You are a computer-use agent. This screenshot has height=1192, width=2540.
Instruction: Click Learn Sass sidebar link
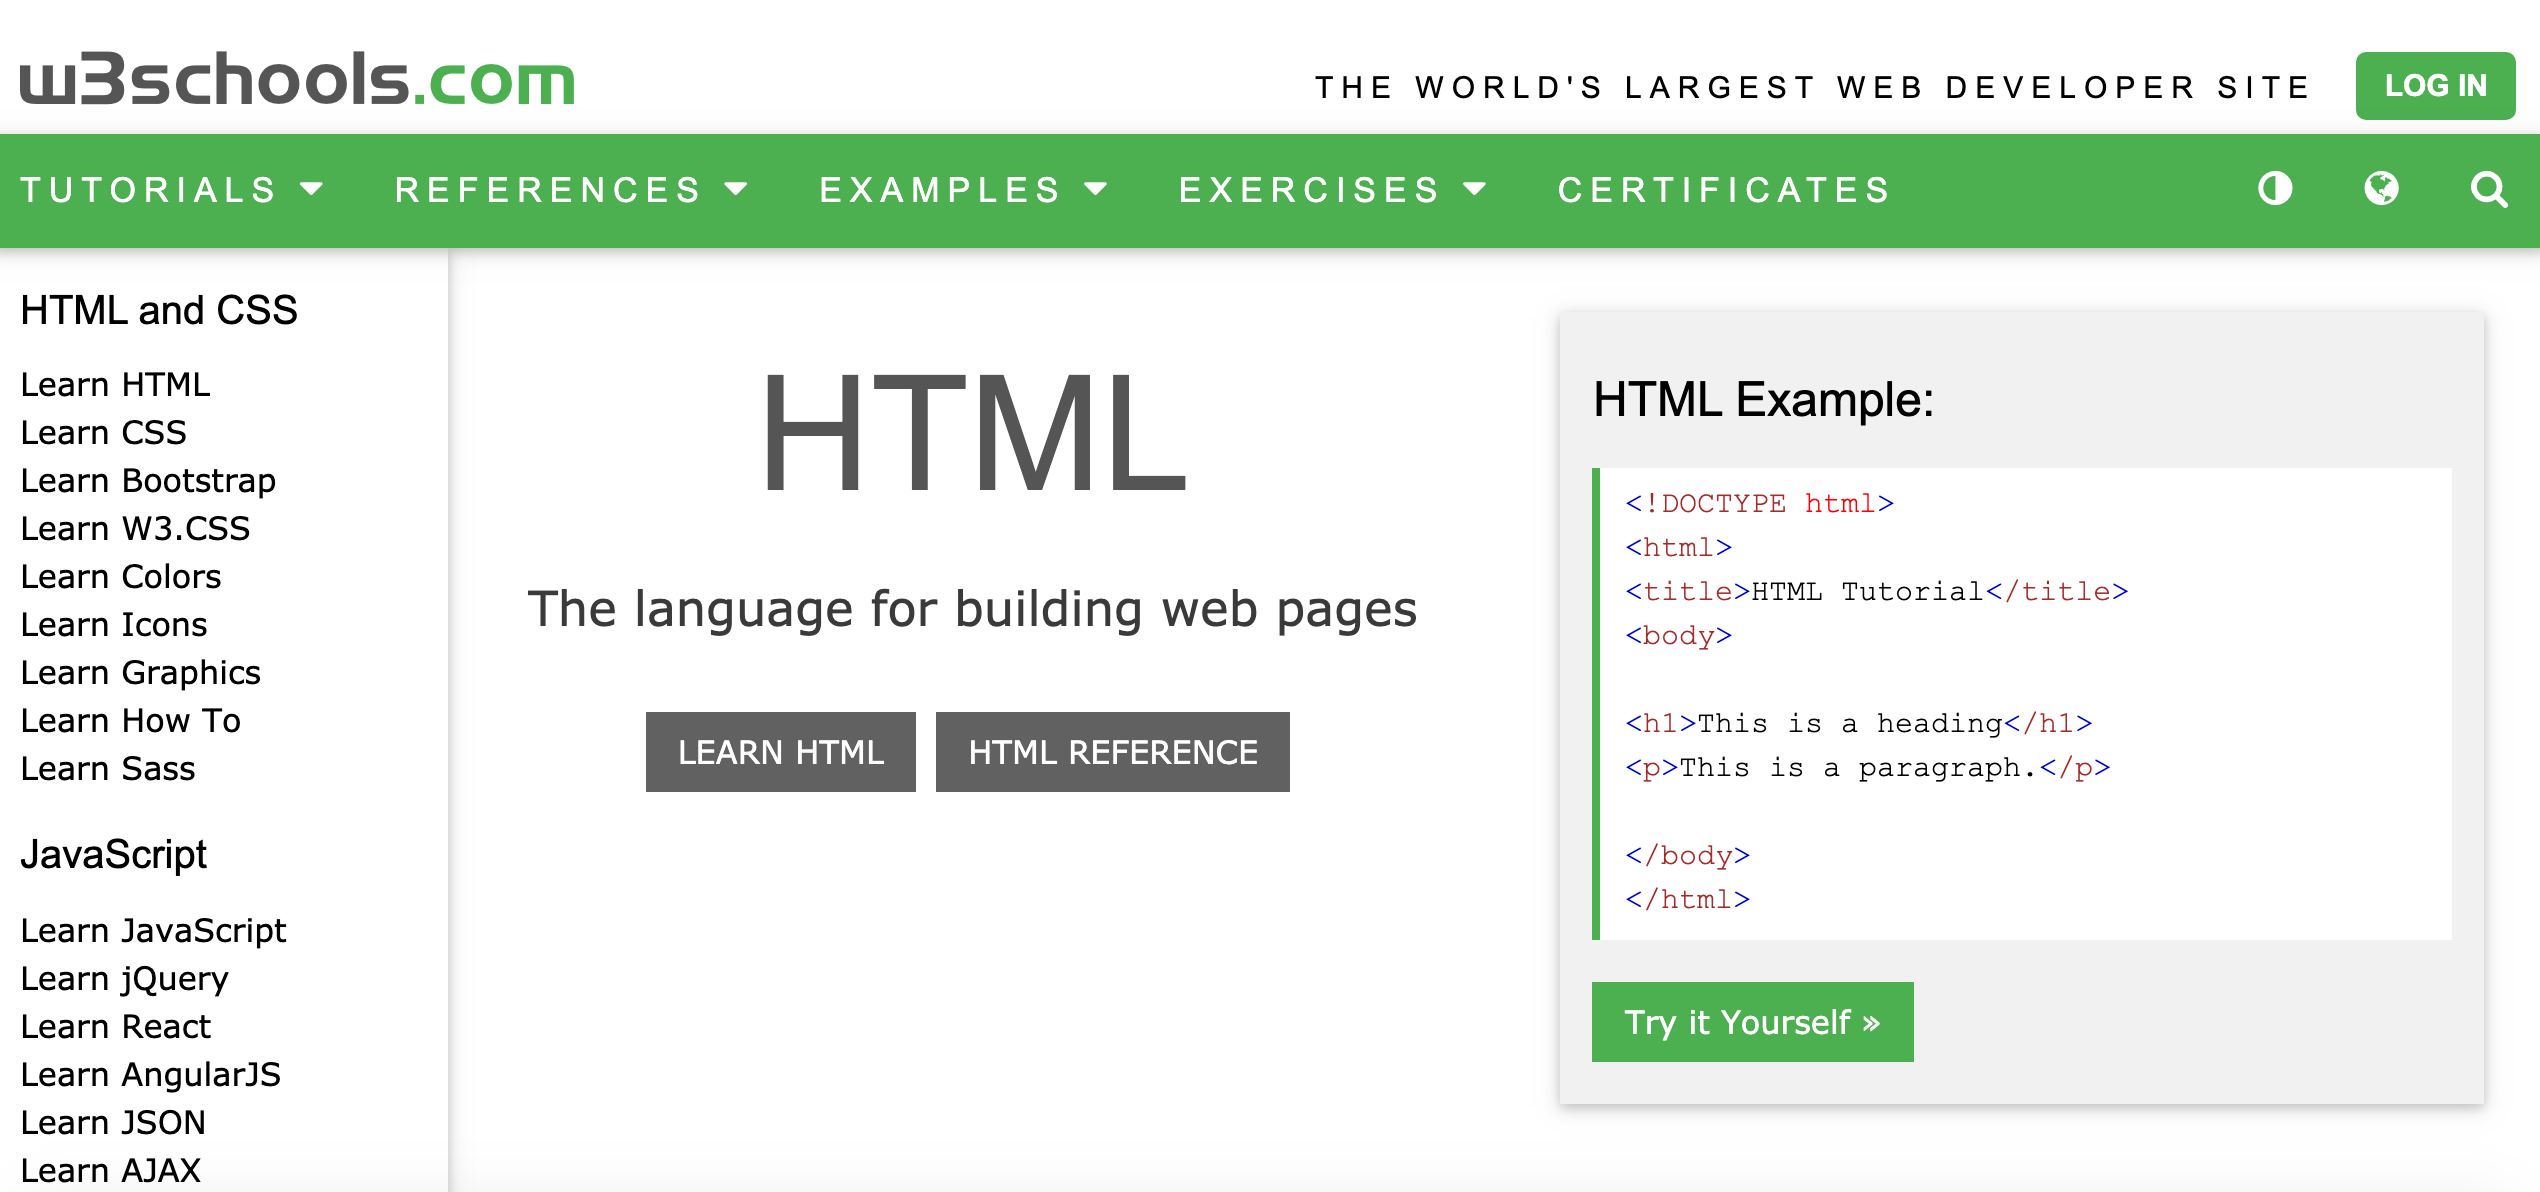click(x=107, y=769)
